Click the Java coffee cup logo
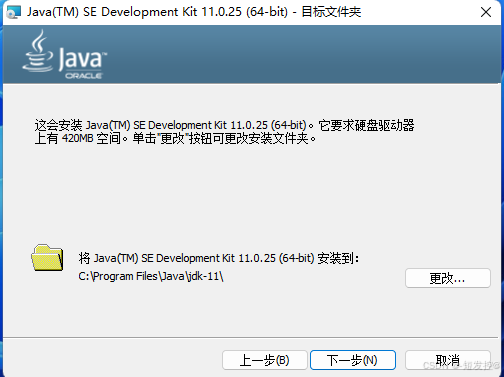The width and height of the screenshot is (504, 377). point(38,51)
